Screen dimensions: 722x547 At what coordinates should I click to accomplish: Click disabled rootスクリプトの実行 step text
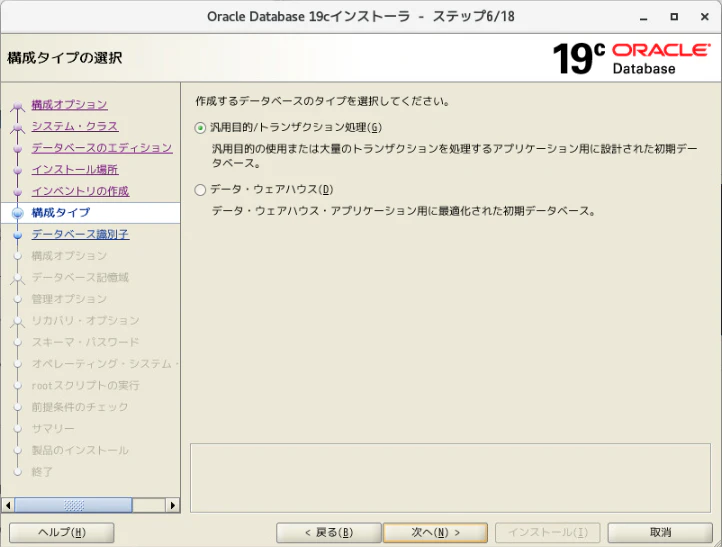85,386
